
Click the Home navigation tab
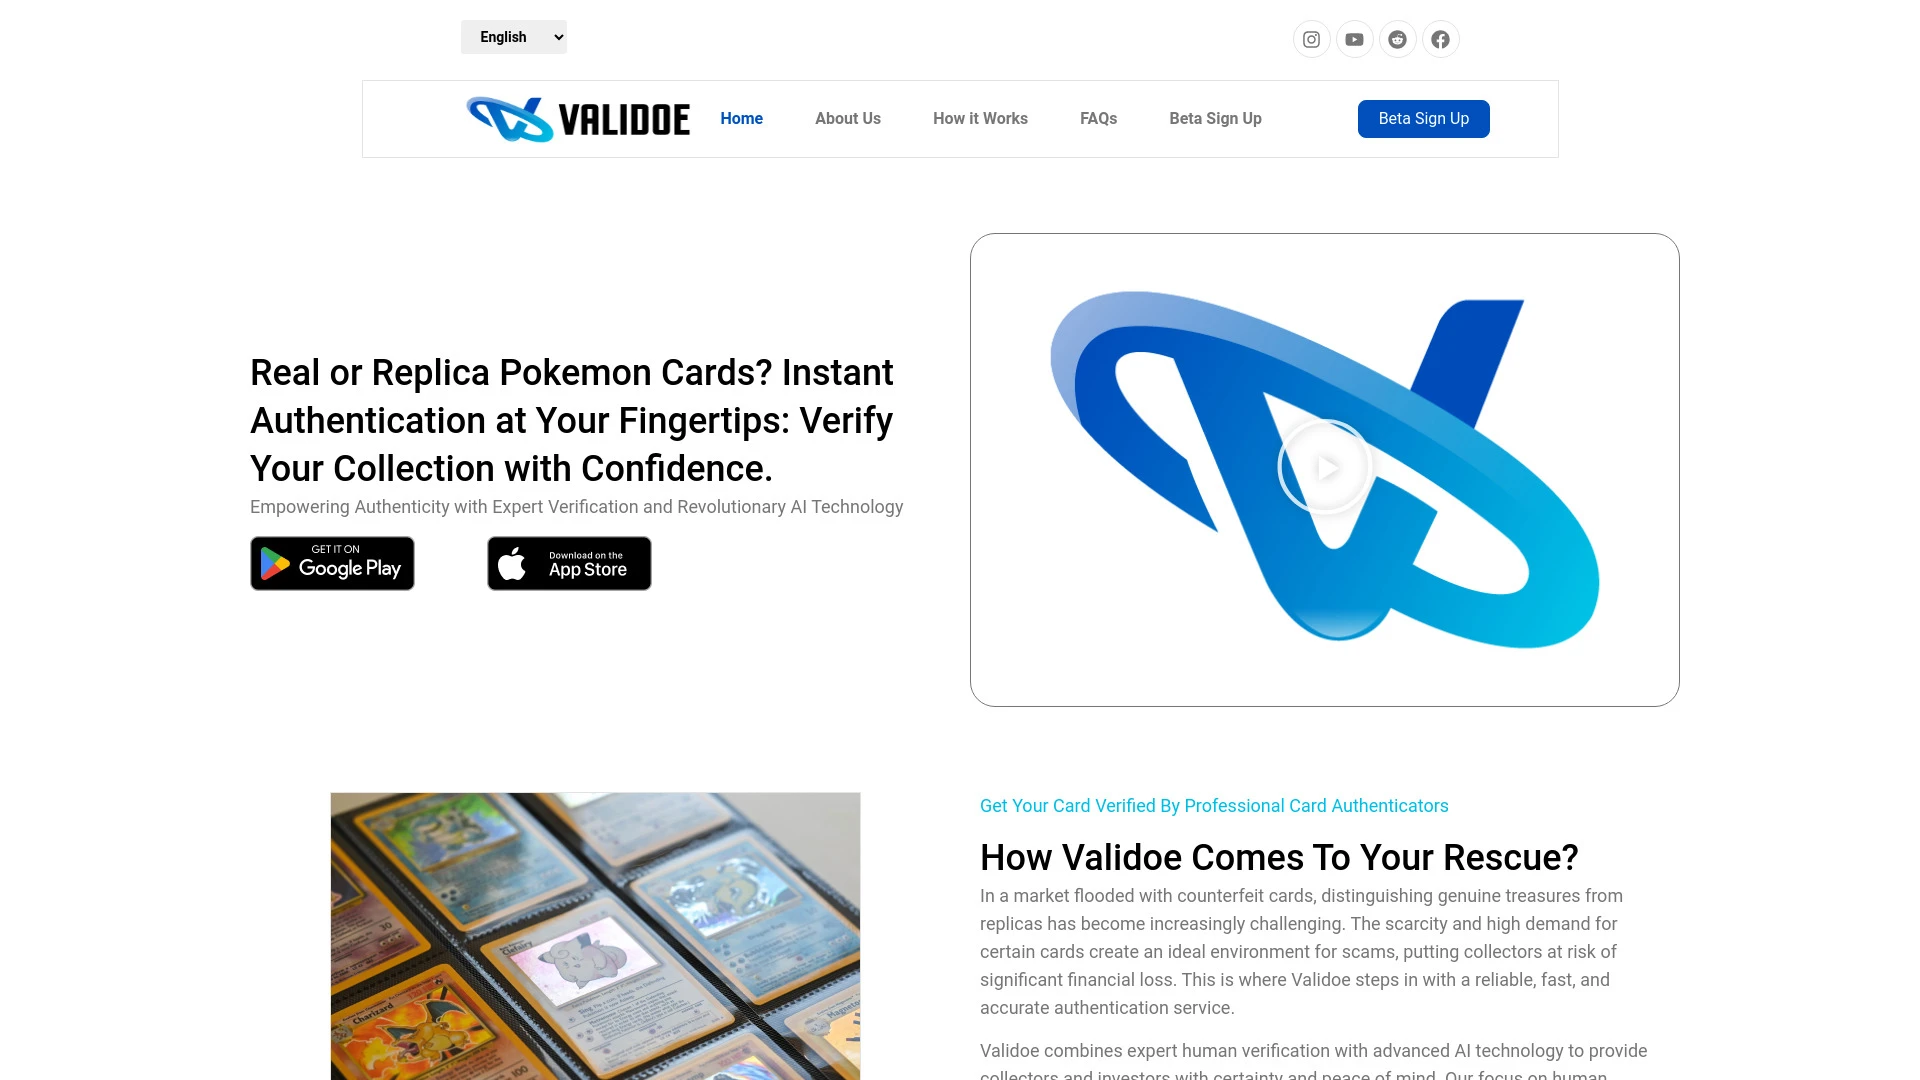[x=741, y=119]
